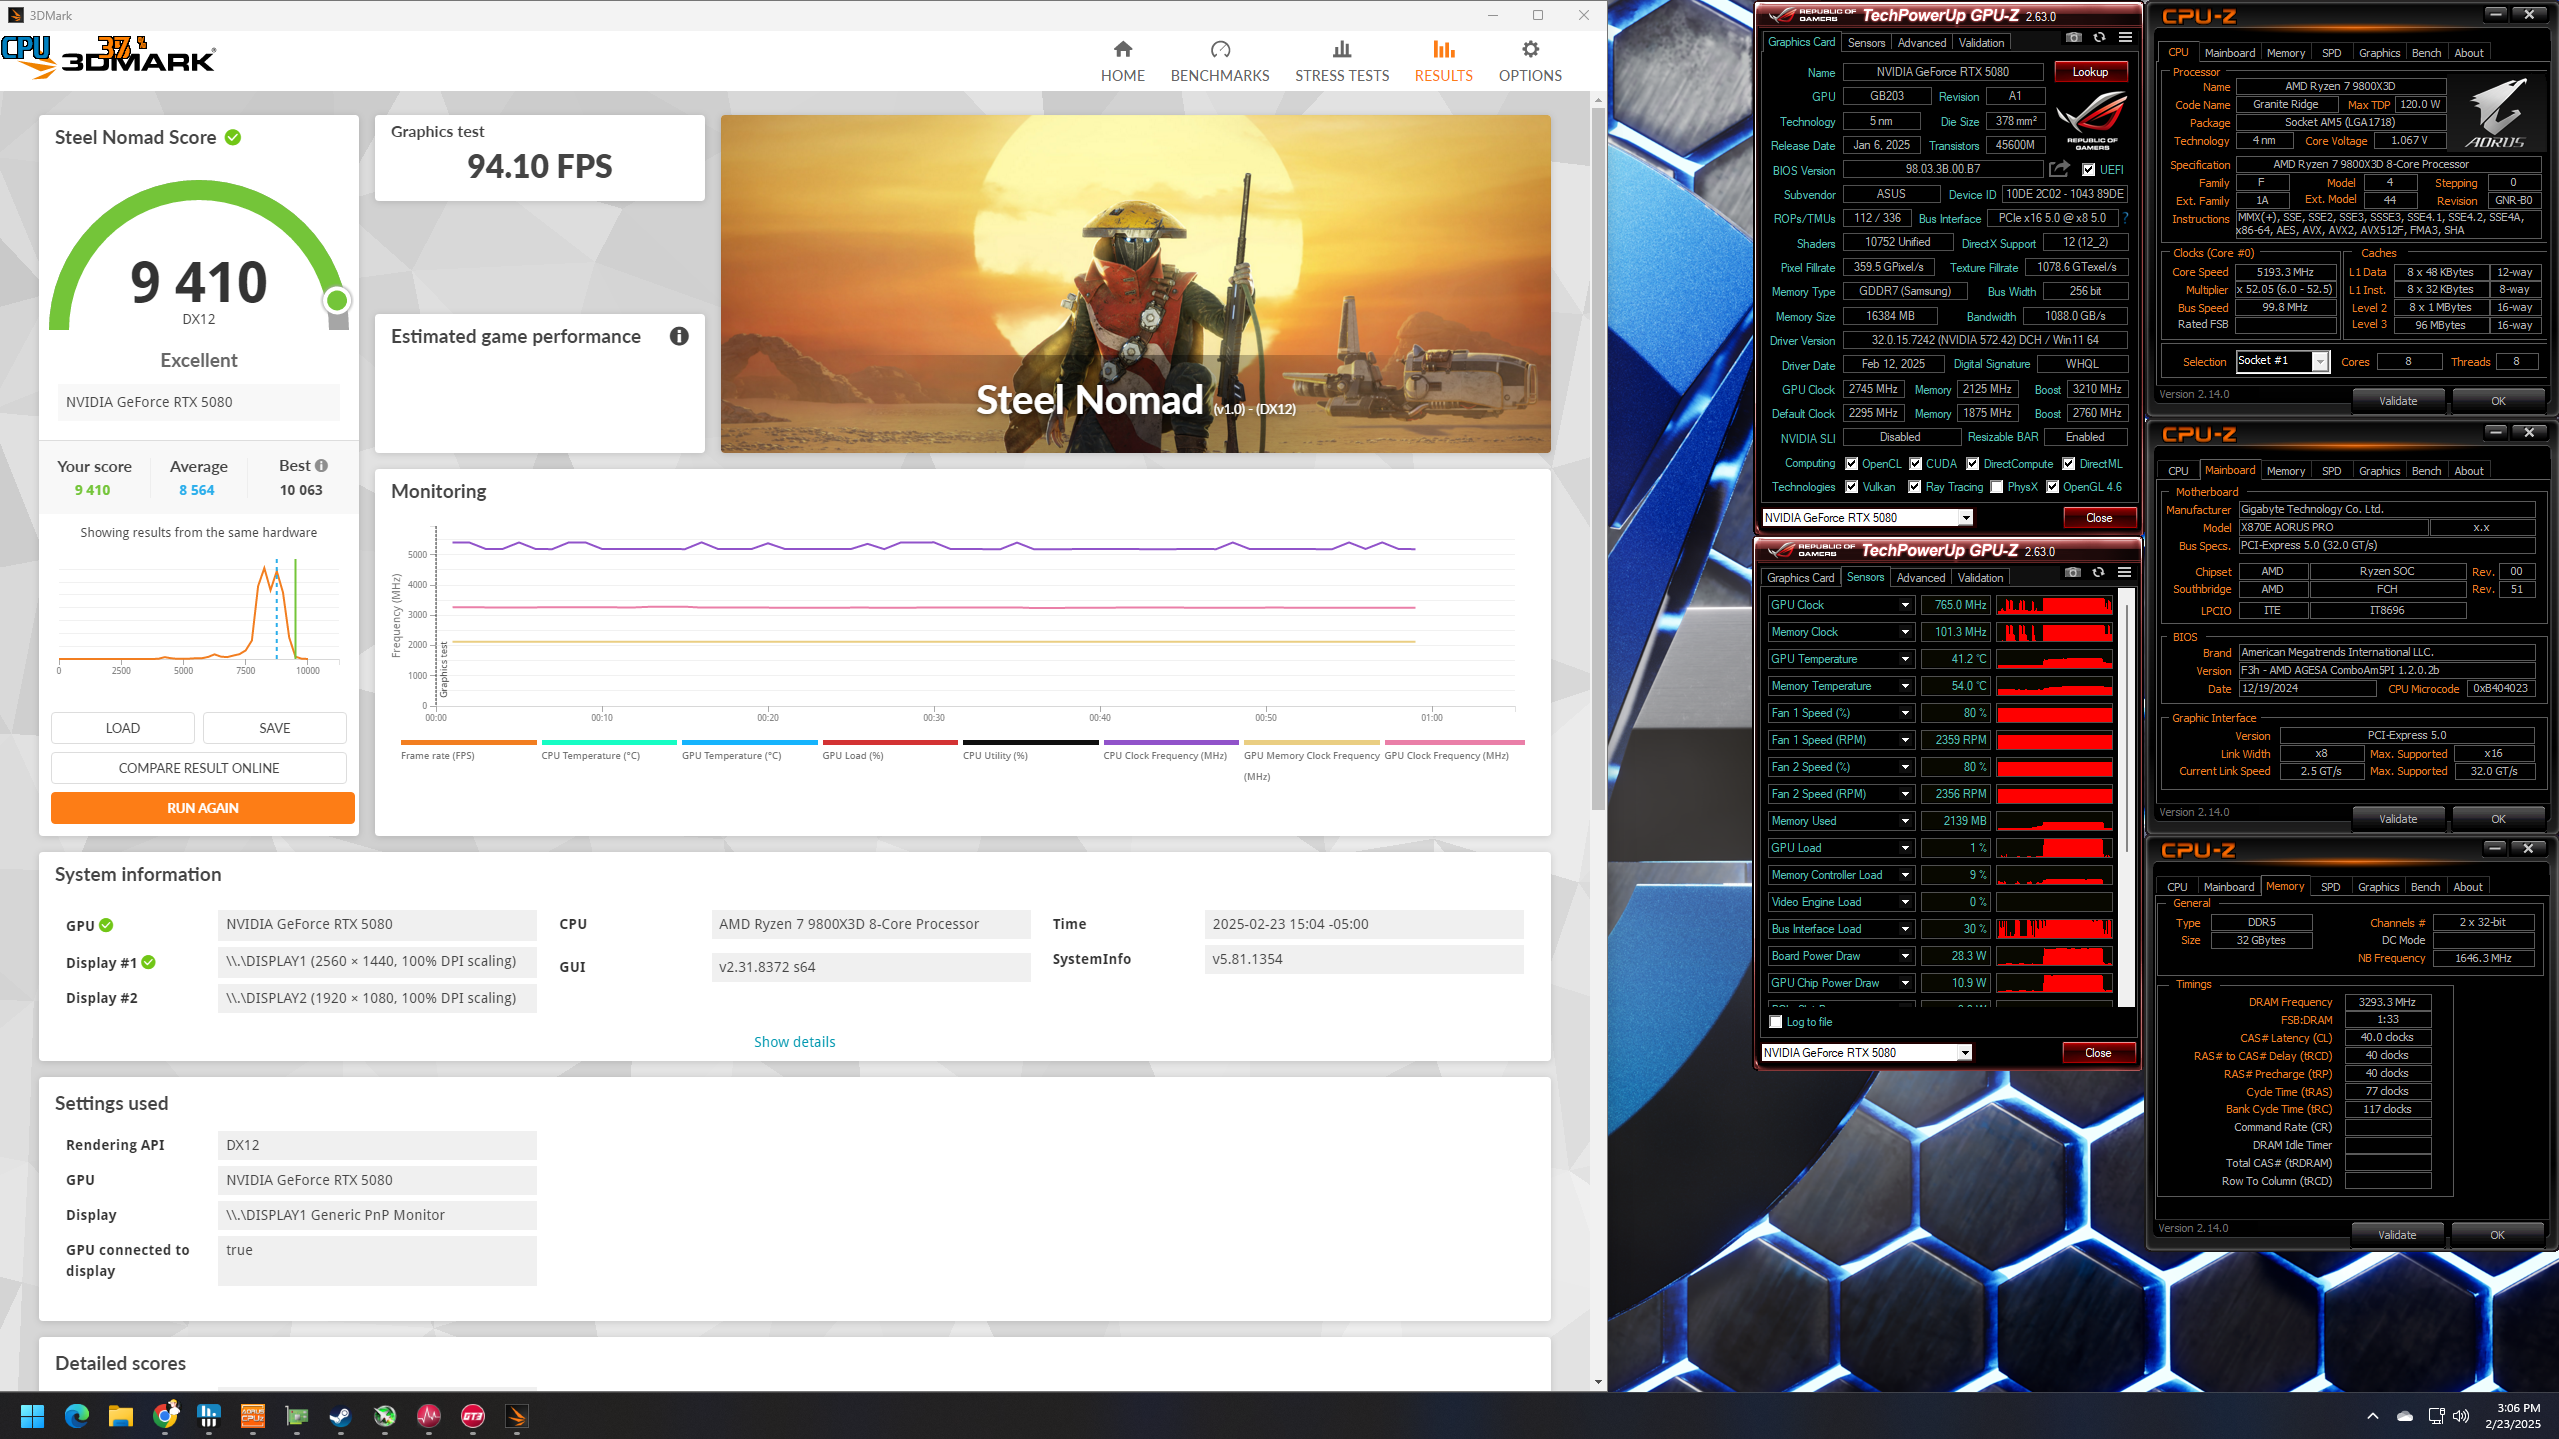This screenshot has height=1439, width=2559.
Task: Launch Microsoft Edge from the taskbar
Action: click(x=77, y=1416)
